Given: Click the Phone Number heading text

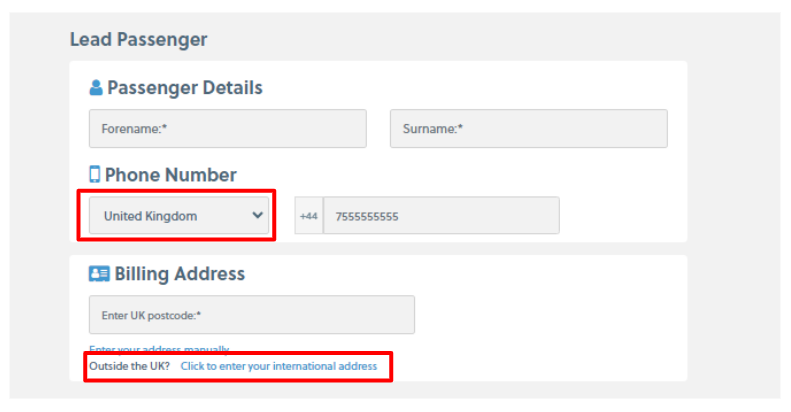Looking at the screenshot, I should (x=171, y=175).
